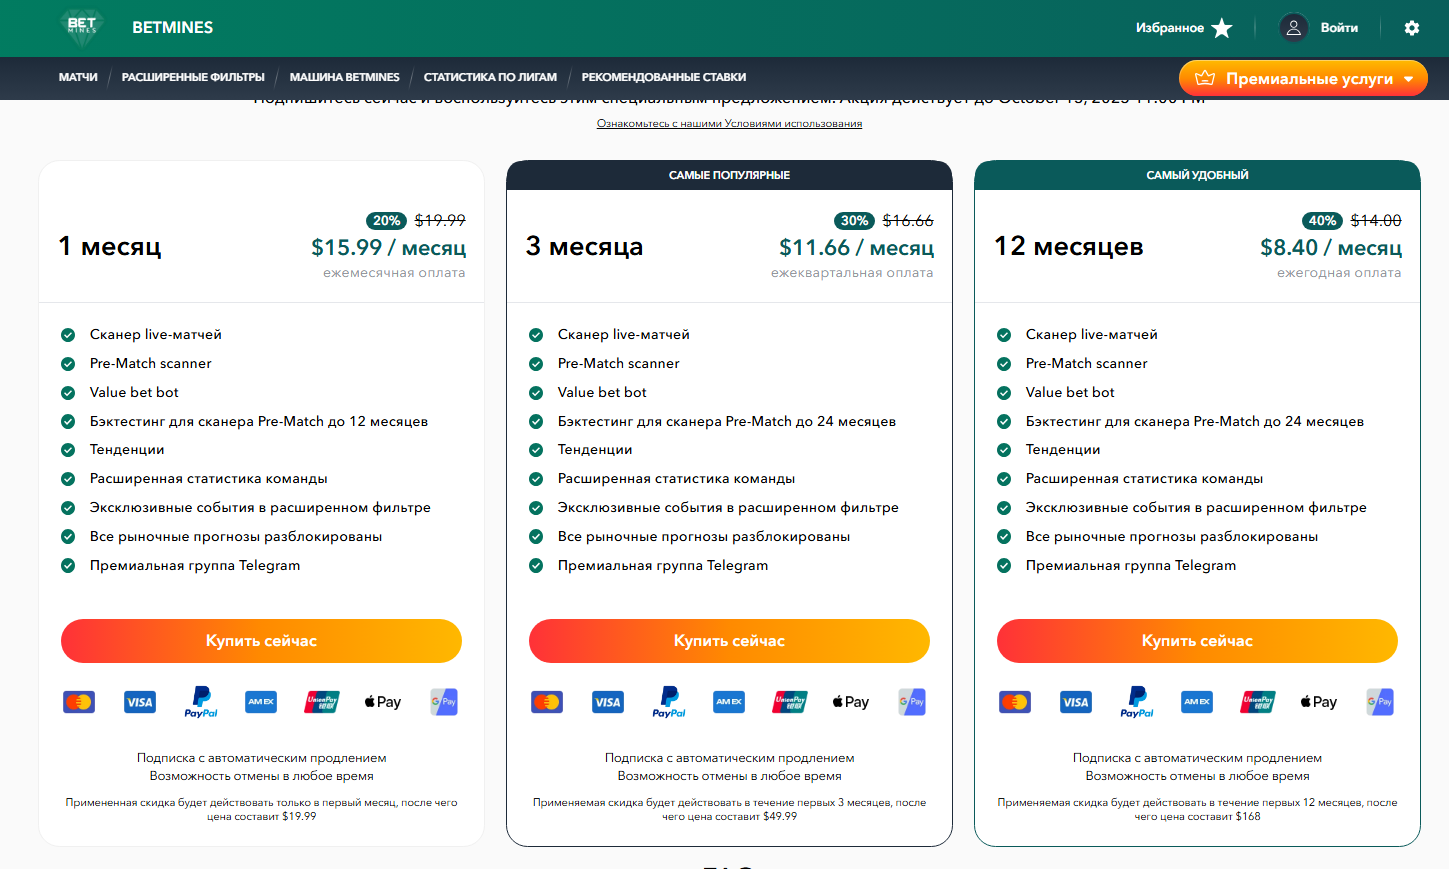Open the Условиями использования link
This screenshot has height=869, width=1449.
tap(729, 124)
